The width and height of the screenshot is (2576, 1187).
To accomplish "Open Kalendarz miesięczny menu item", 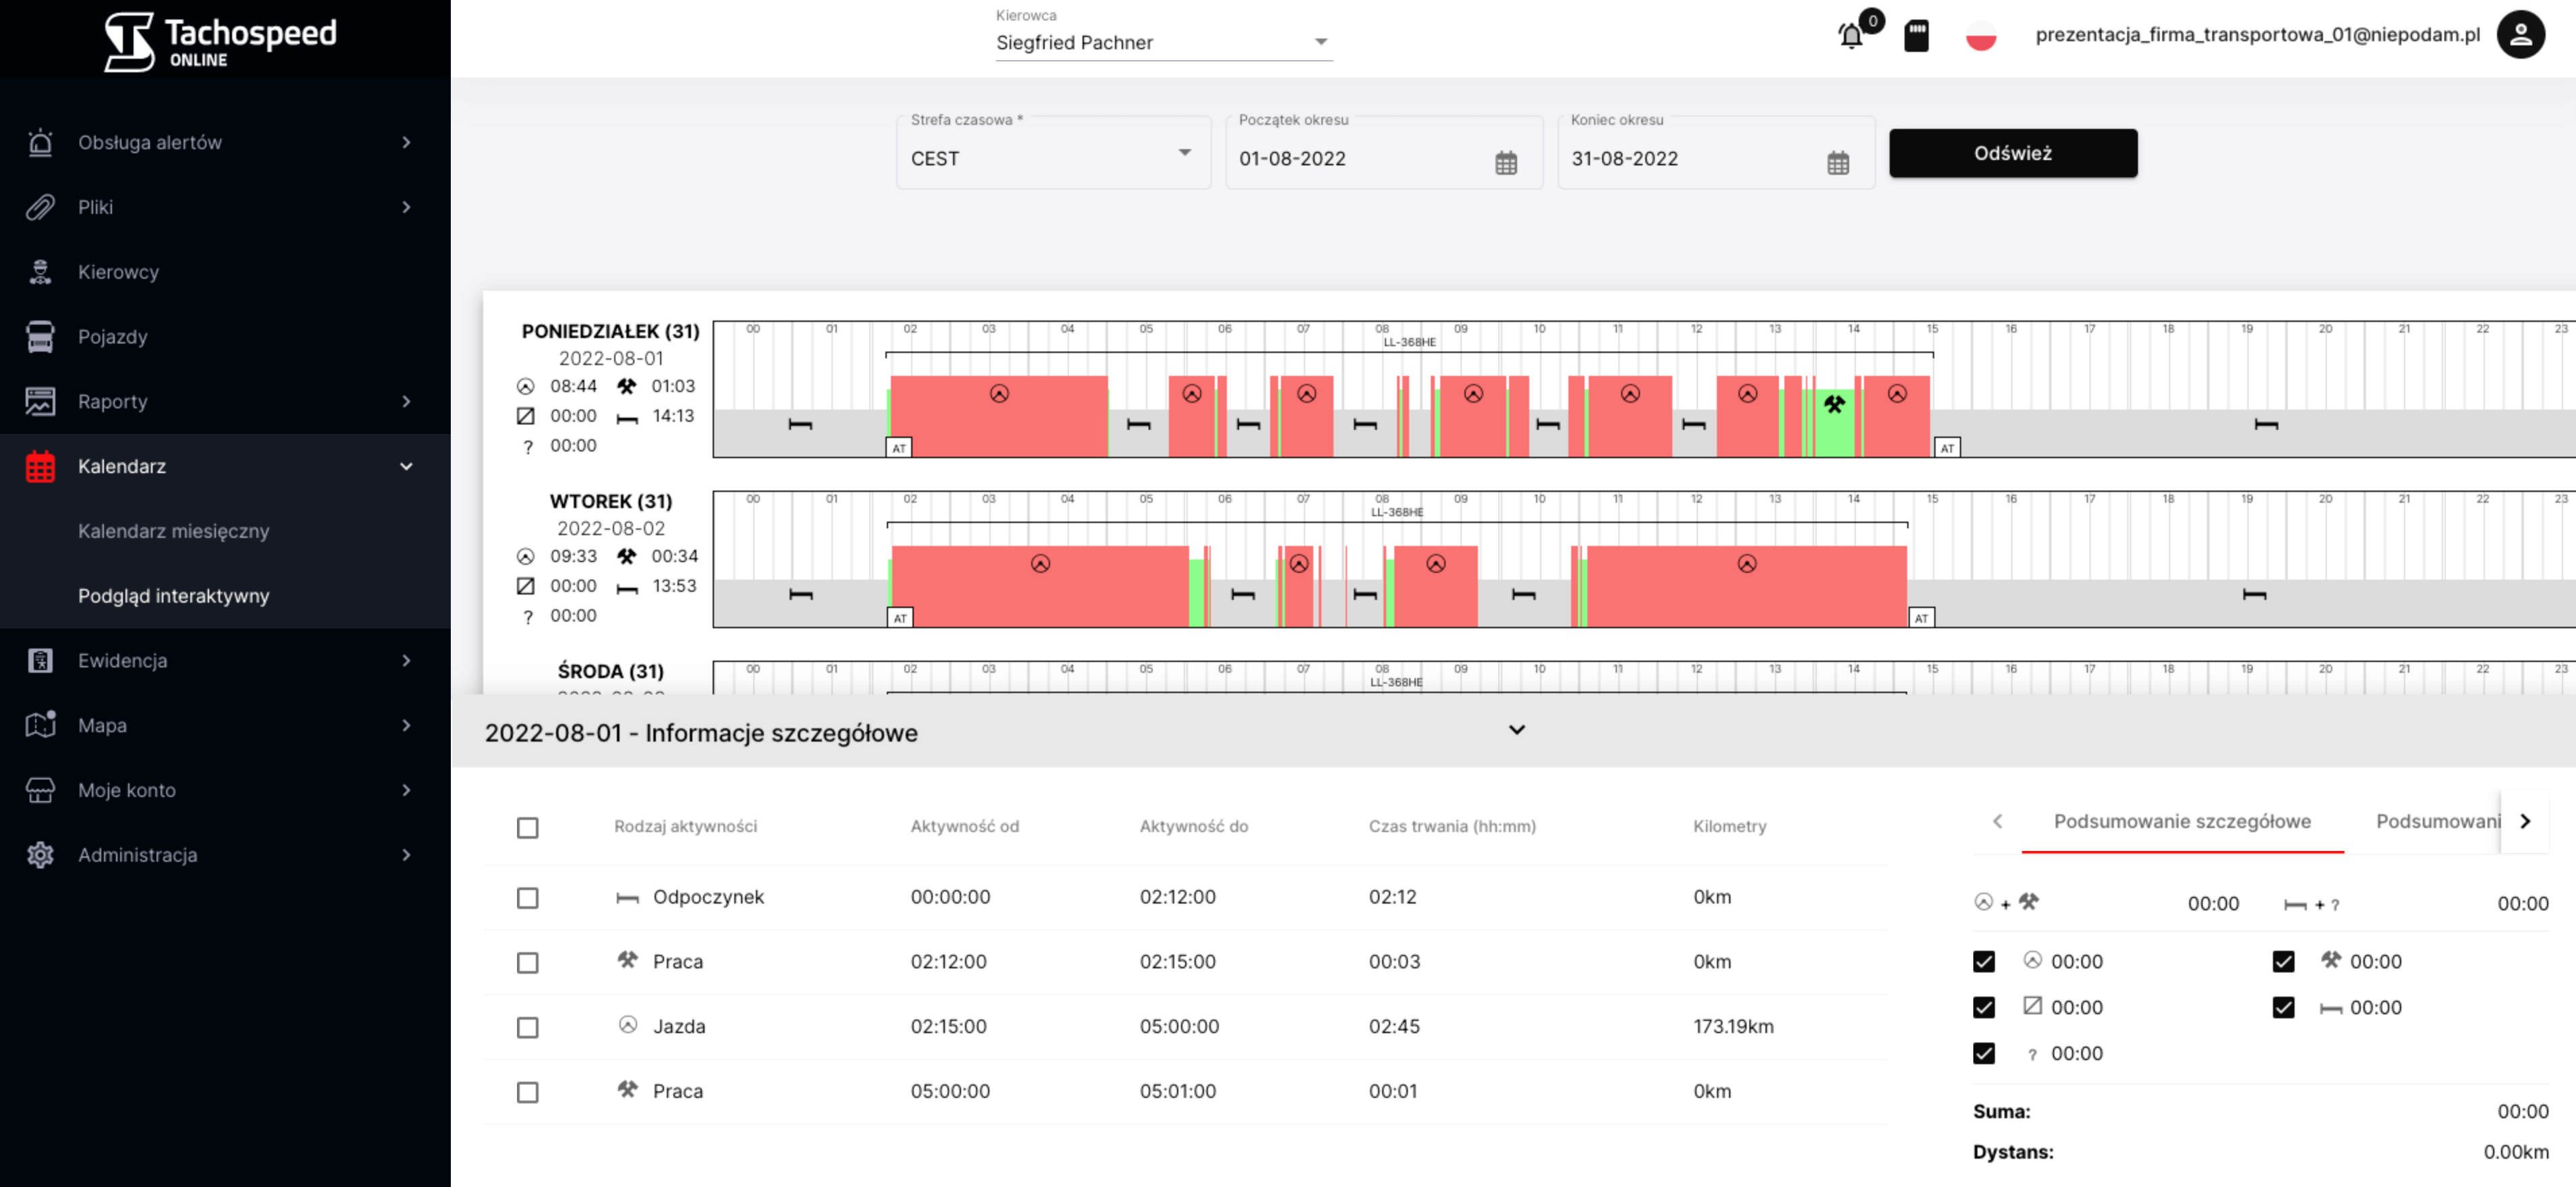I will point(174,531).
